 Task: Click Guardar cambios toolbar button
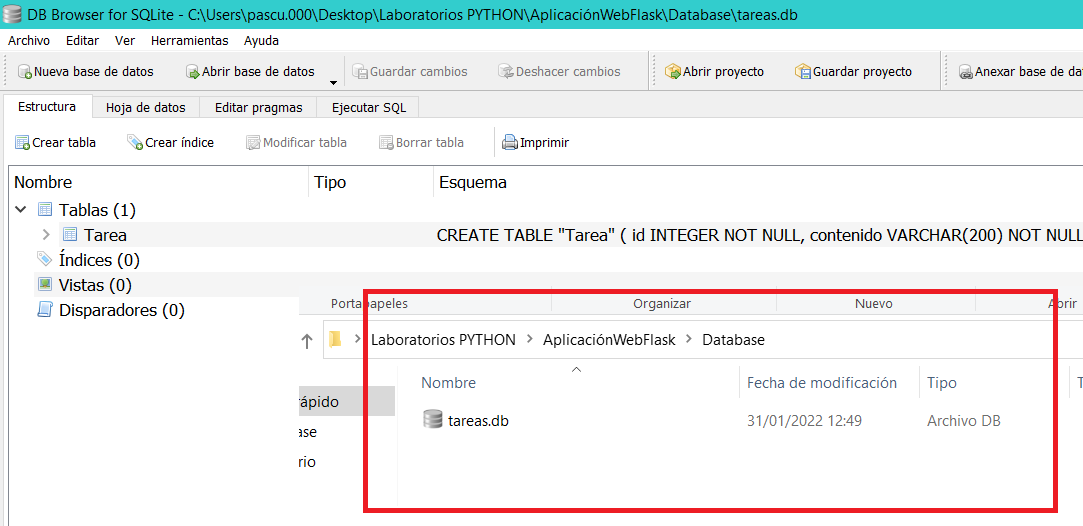tap(410, 72)
